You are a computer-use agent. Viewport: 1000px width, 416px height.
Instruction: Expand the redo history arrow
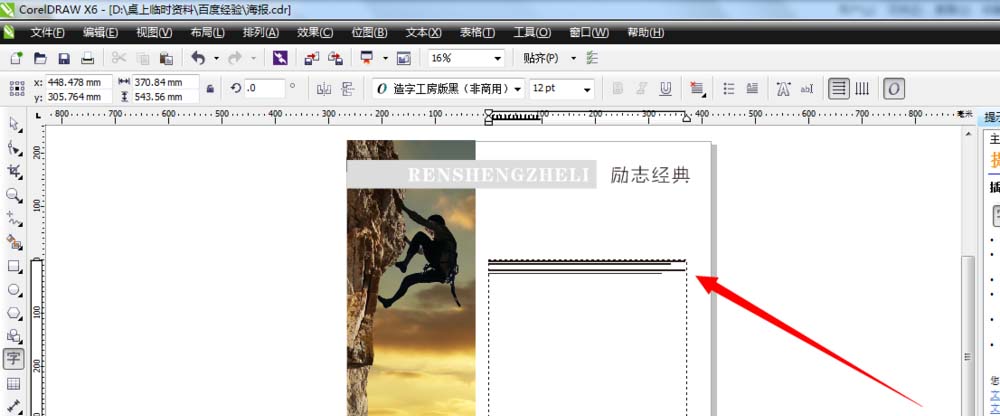(x=253, y=58)
